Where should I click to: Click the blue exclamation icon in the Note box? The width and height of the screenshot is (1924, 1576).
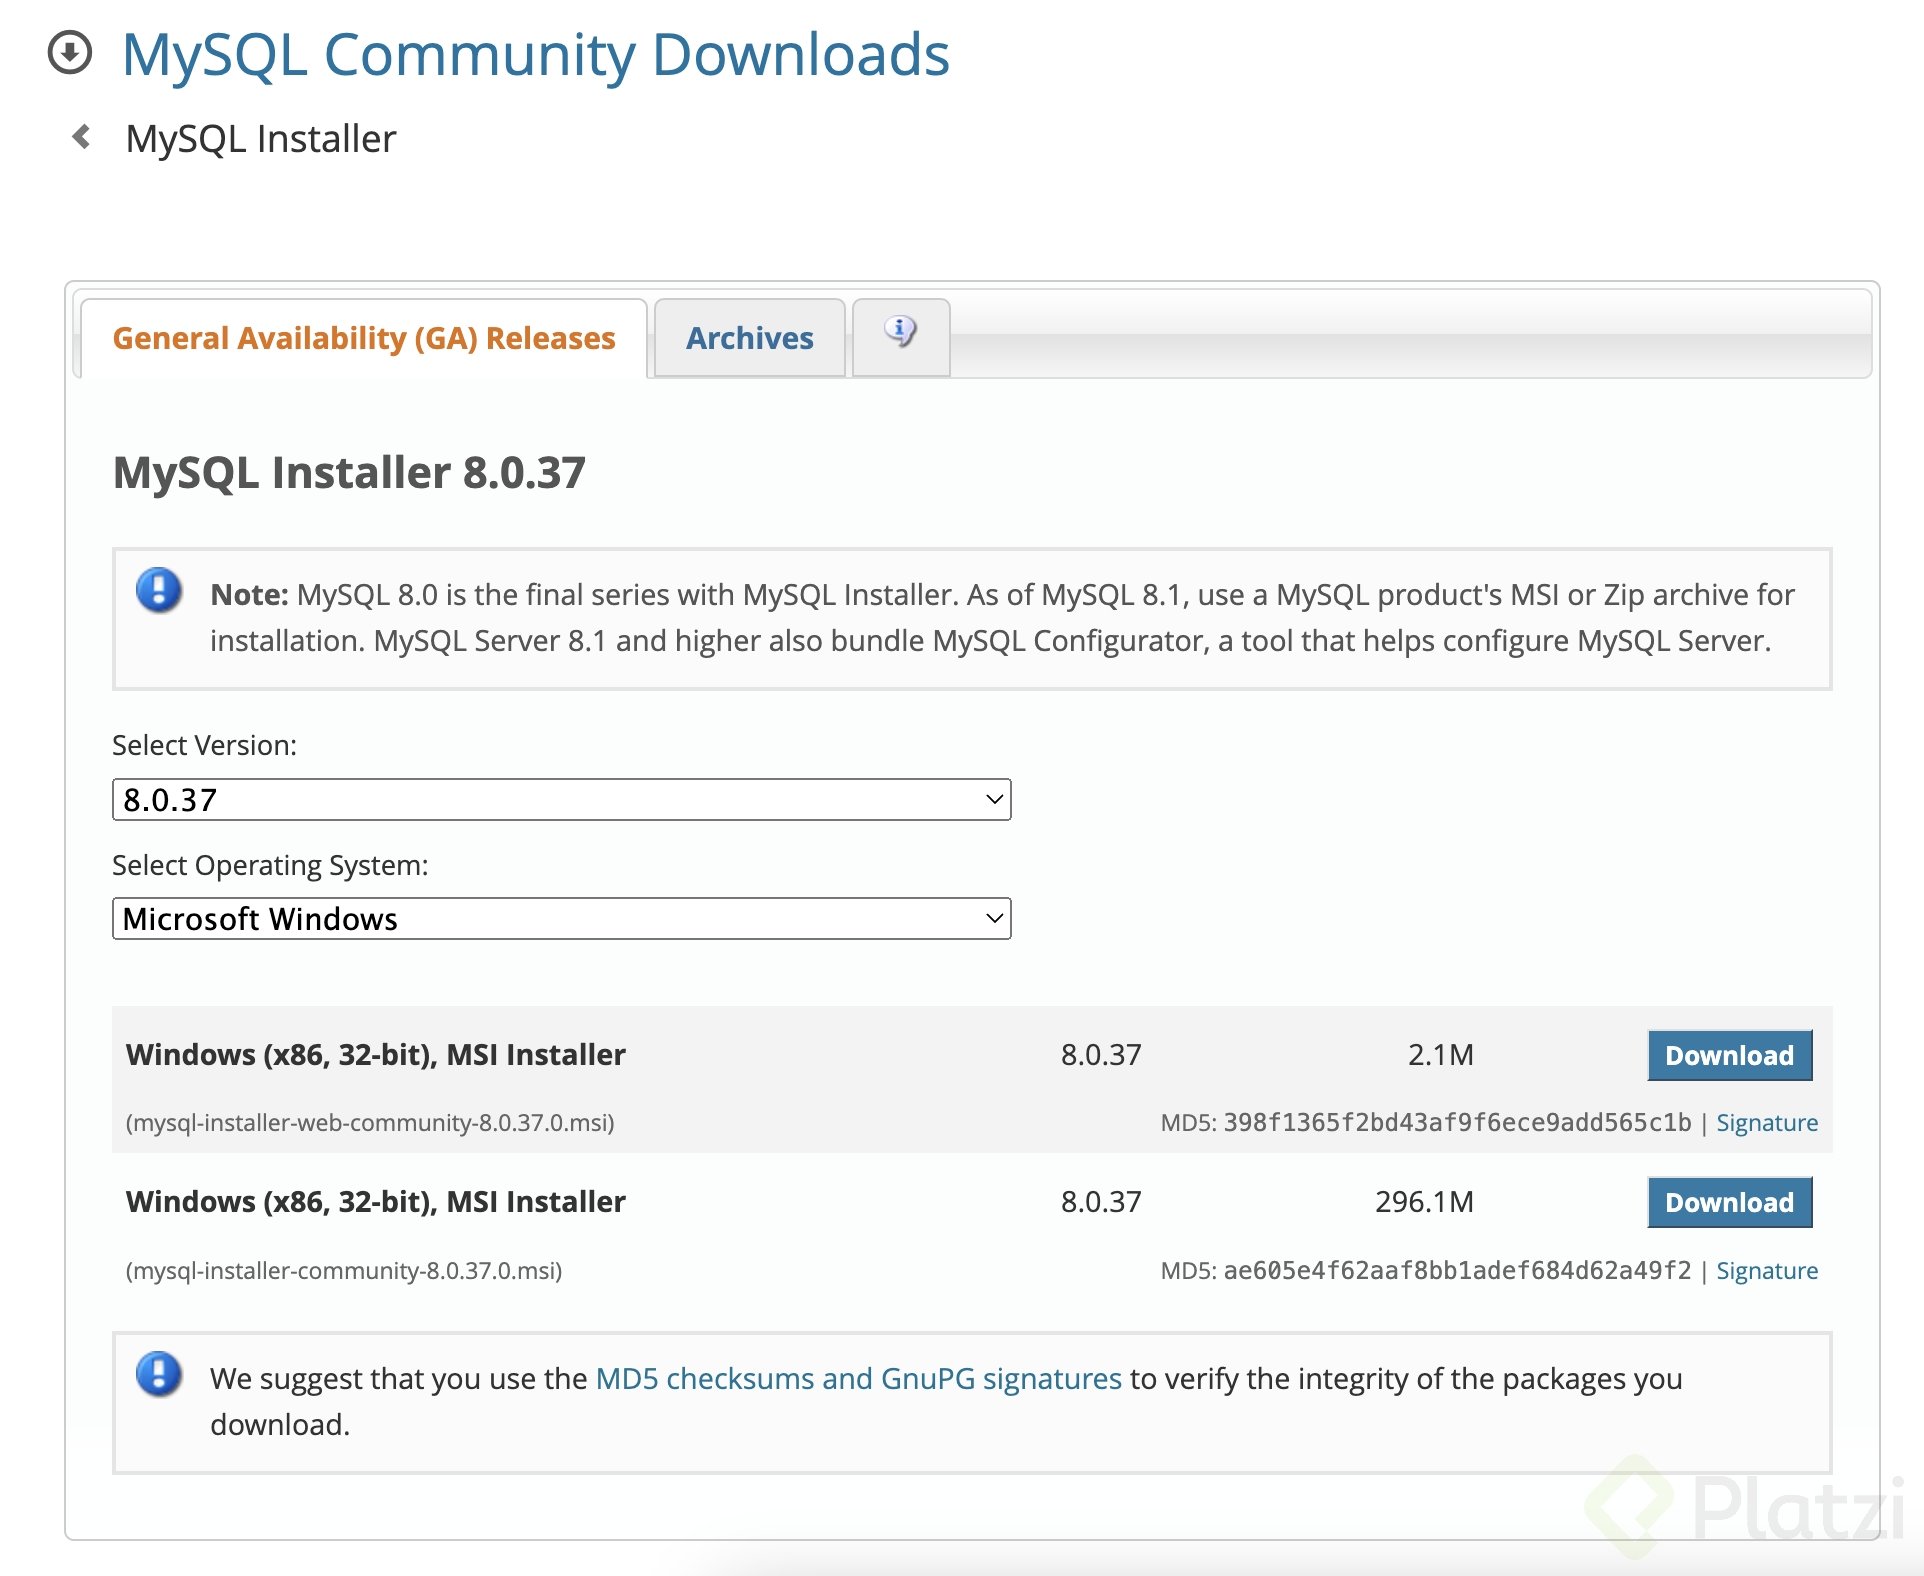(x=159, y=590)
